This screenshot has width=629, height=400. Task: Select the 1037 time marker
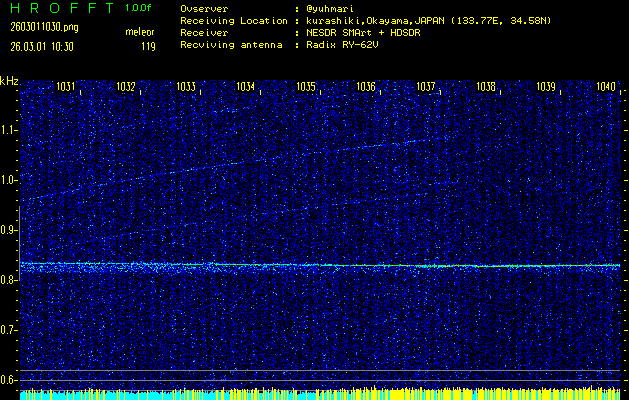pyautogui.click(x=426, y=87)
